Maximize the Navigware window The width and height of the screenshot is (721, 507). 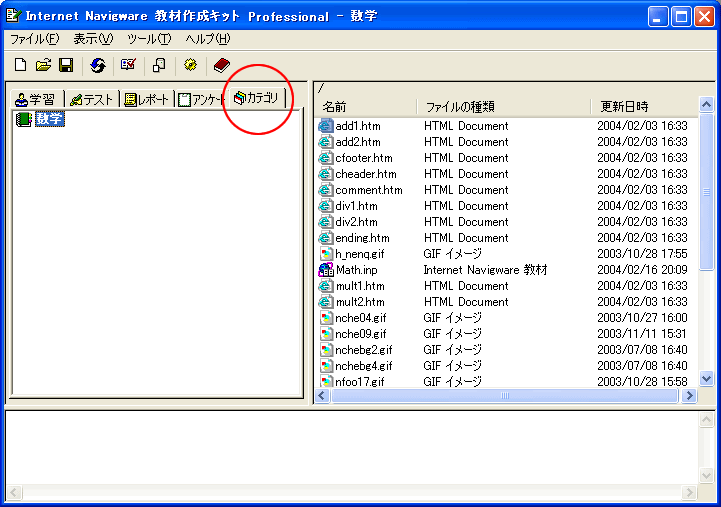click(681, 17)
